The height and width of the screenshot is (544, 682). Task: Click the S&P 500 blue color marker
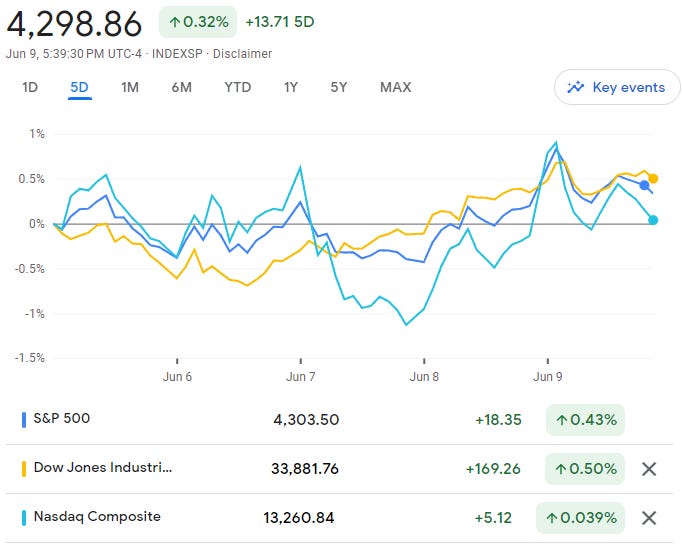pyautogui.click(x=24, y=420)
